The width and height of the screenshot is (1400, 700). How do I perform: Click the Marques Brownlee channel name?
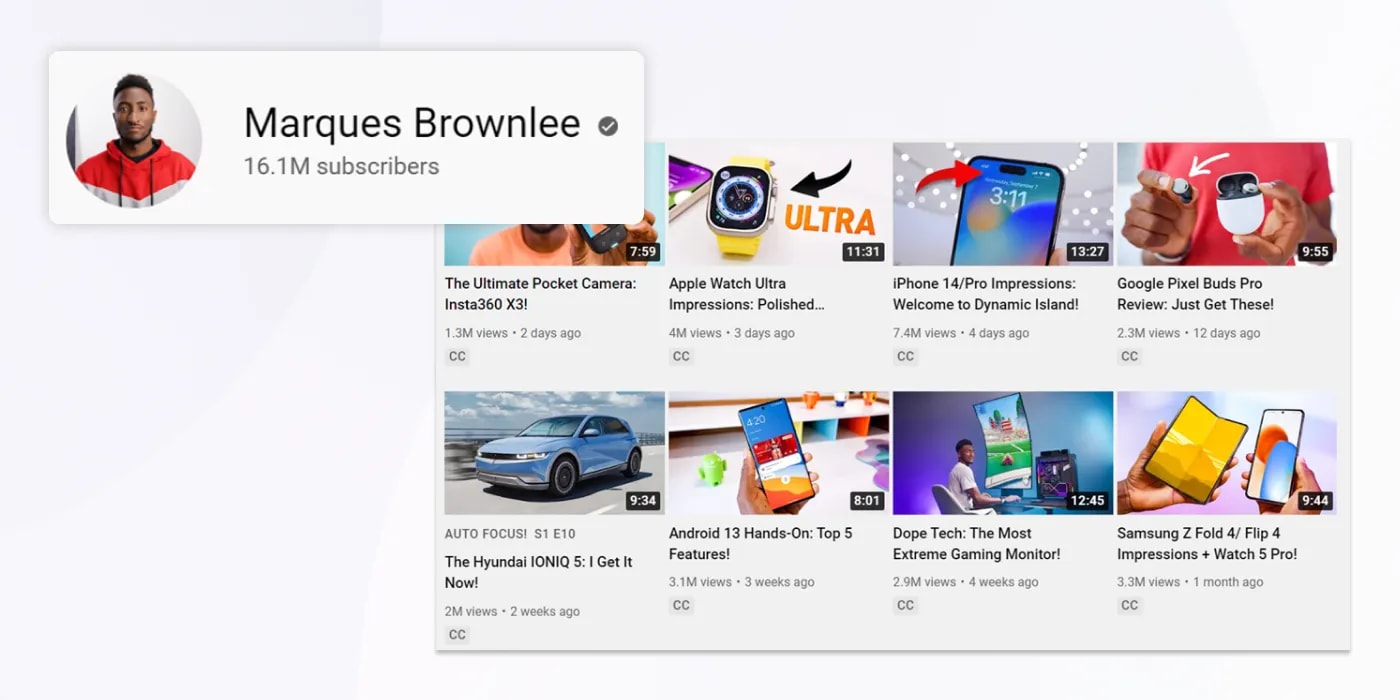tap(412, 124)
